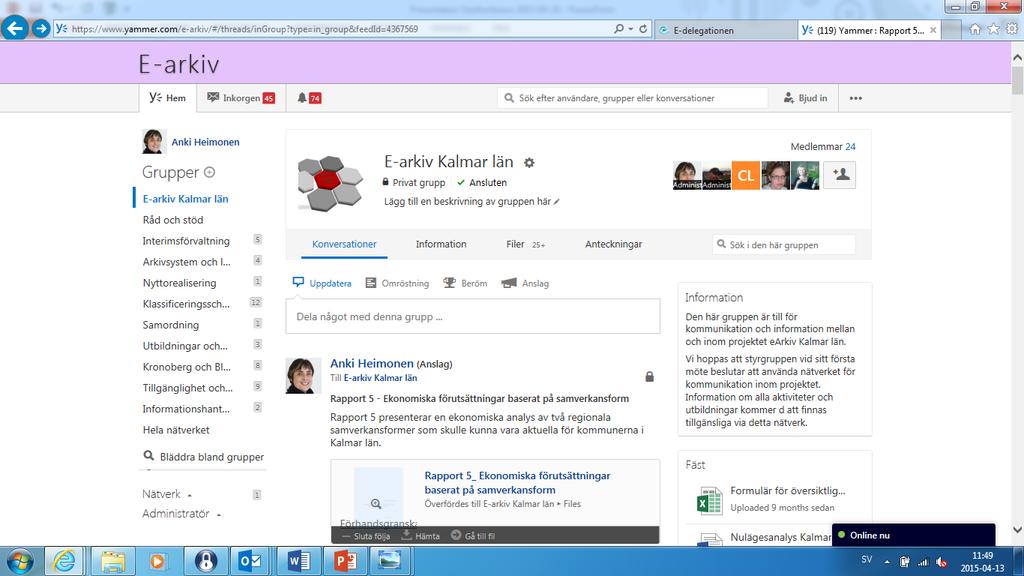Open File Explorer from the taskbar
1024x576 pixels.
click(x=112, y=561)
